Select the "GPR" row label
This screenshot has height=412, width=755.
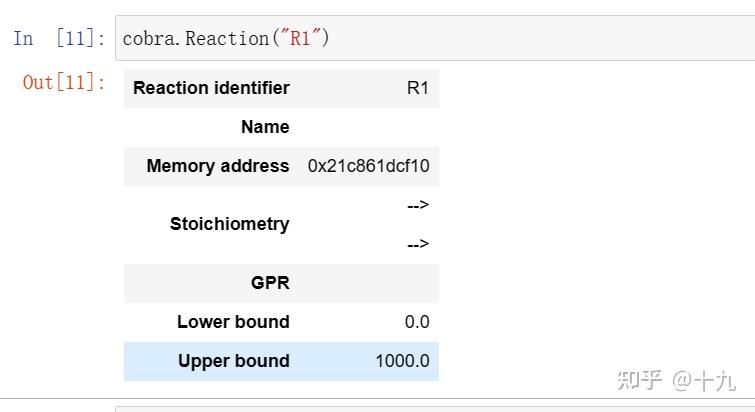pyautogui.click(x=270, y=283)
